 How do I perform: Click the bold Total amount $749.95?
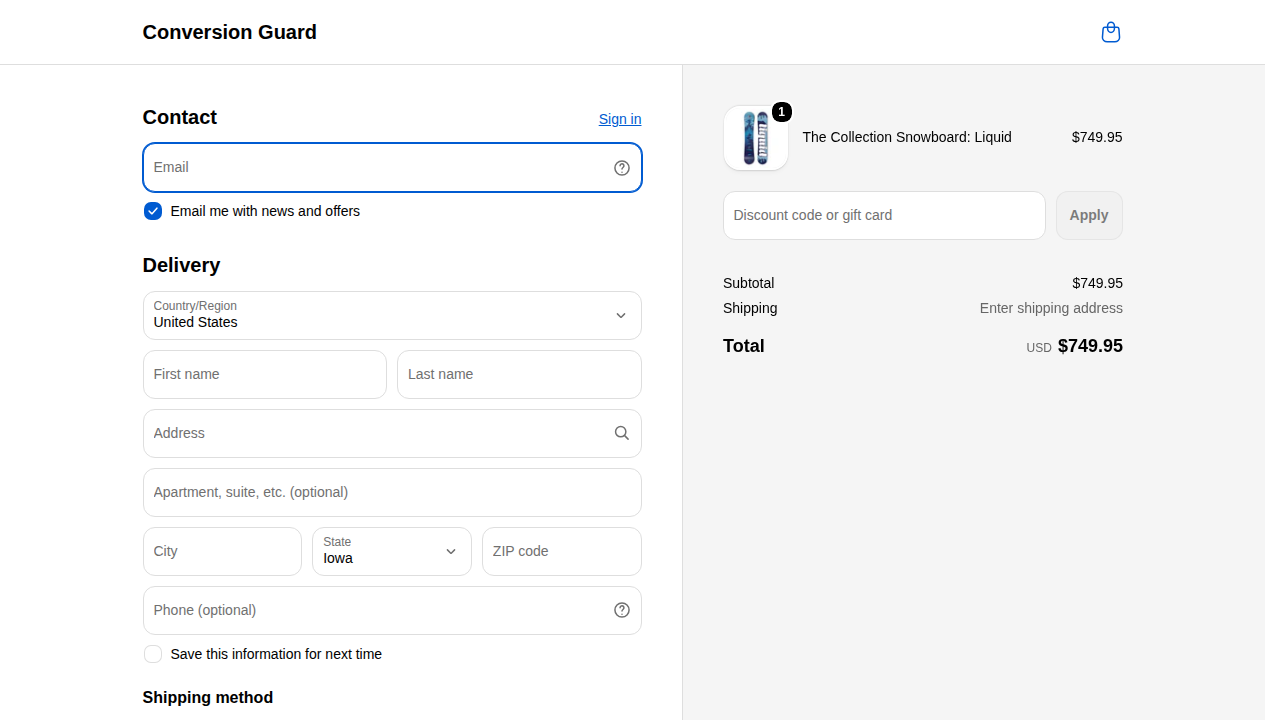pos(1090,346)
